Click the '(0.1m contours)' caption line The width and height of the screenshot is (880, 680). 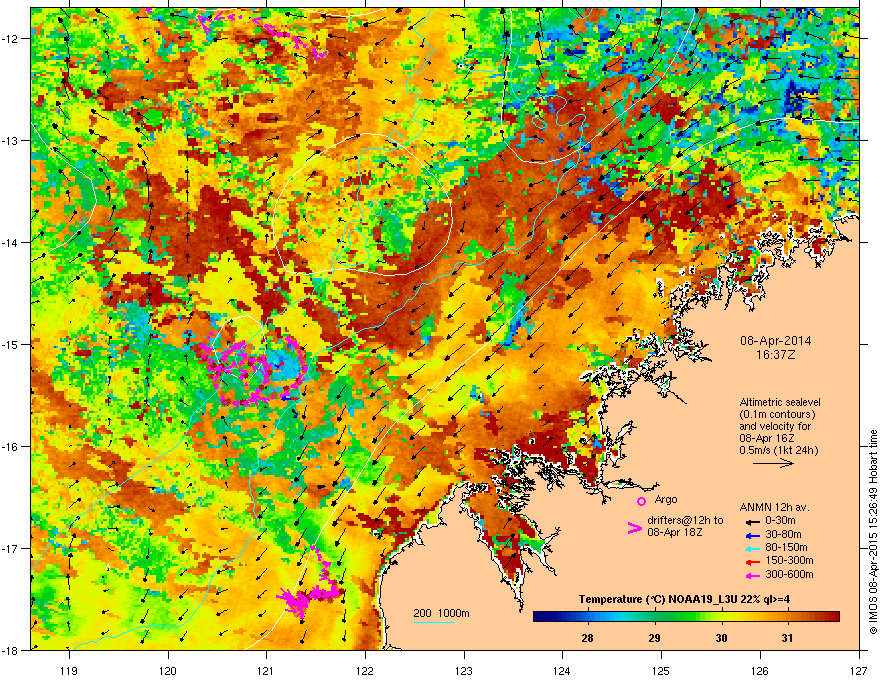(777, 414)
